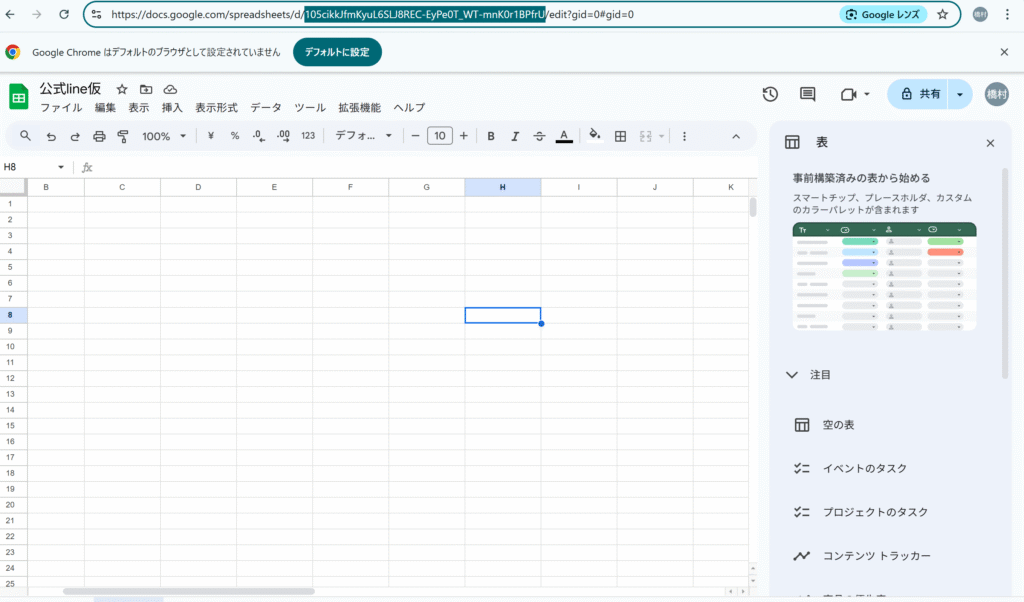
Task: Click the search magnifier in toolbar
Action: pos(26,136)
